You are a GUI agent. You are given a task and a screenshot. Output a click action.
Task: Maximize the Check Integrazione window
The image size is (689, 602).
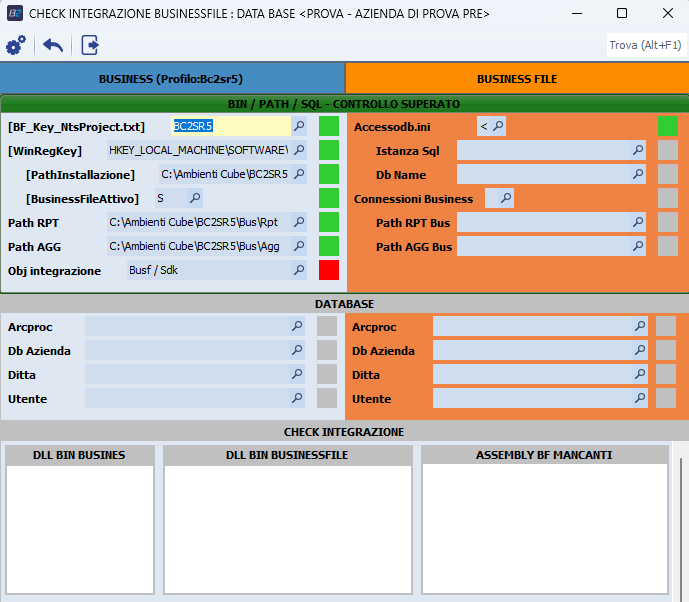tap(622, 13)
